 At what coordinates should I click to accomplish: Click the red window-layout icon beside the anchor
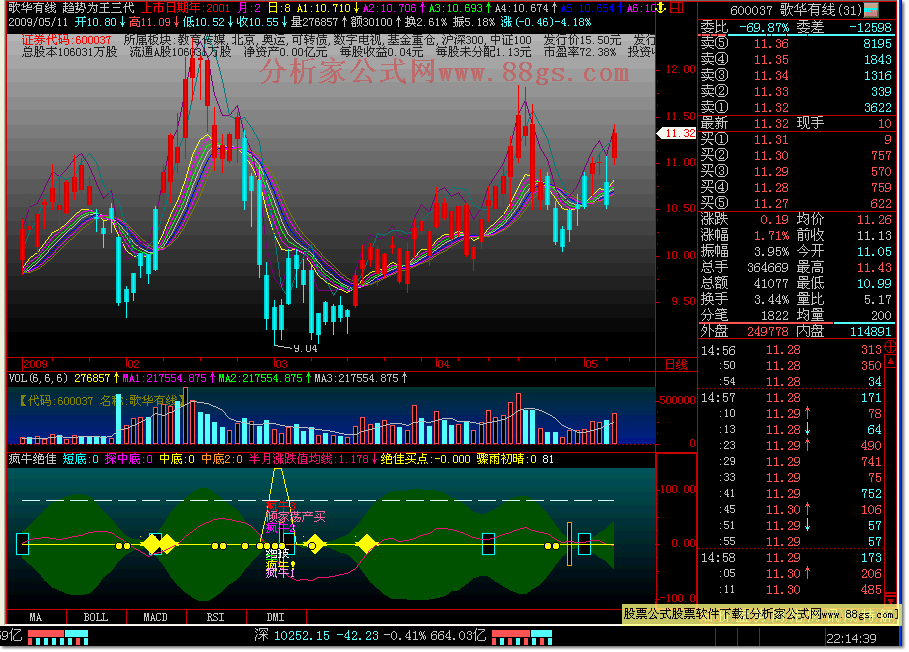[677, 8]
